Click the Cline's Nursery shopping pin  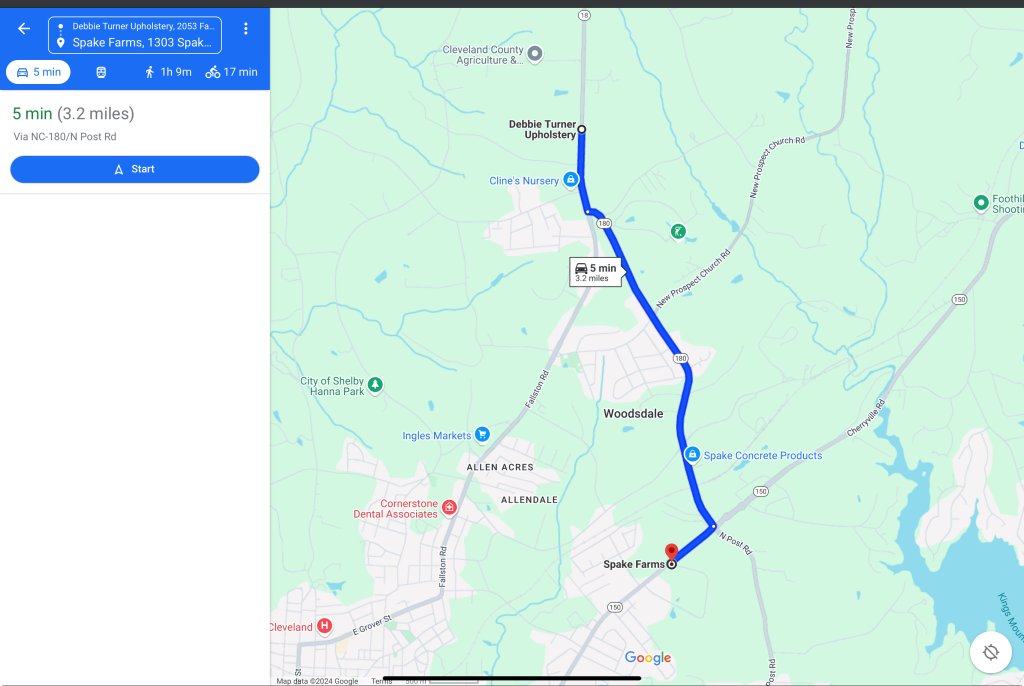(570, 180)
